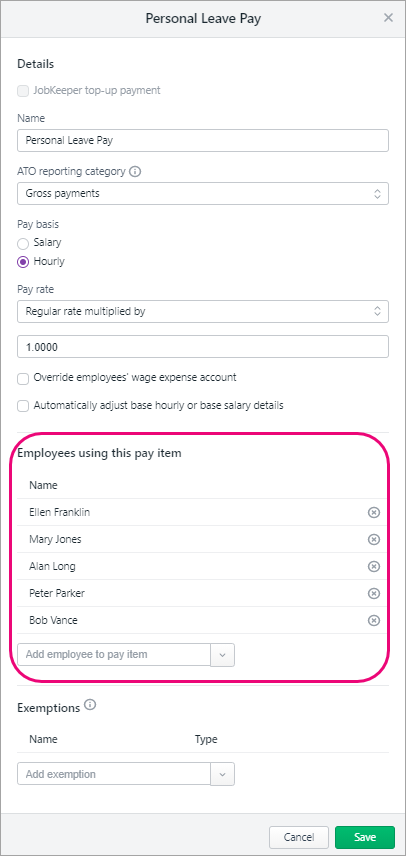
Task: Close the Personal Leave Pay dialog
Action: point(388,18)
